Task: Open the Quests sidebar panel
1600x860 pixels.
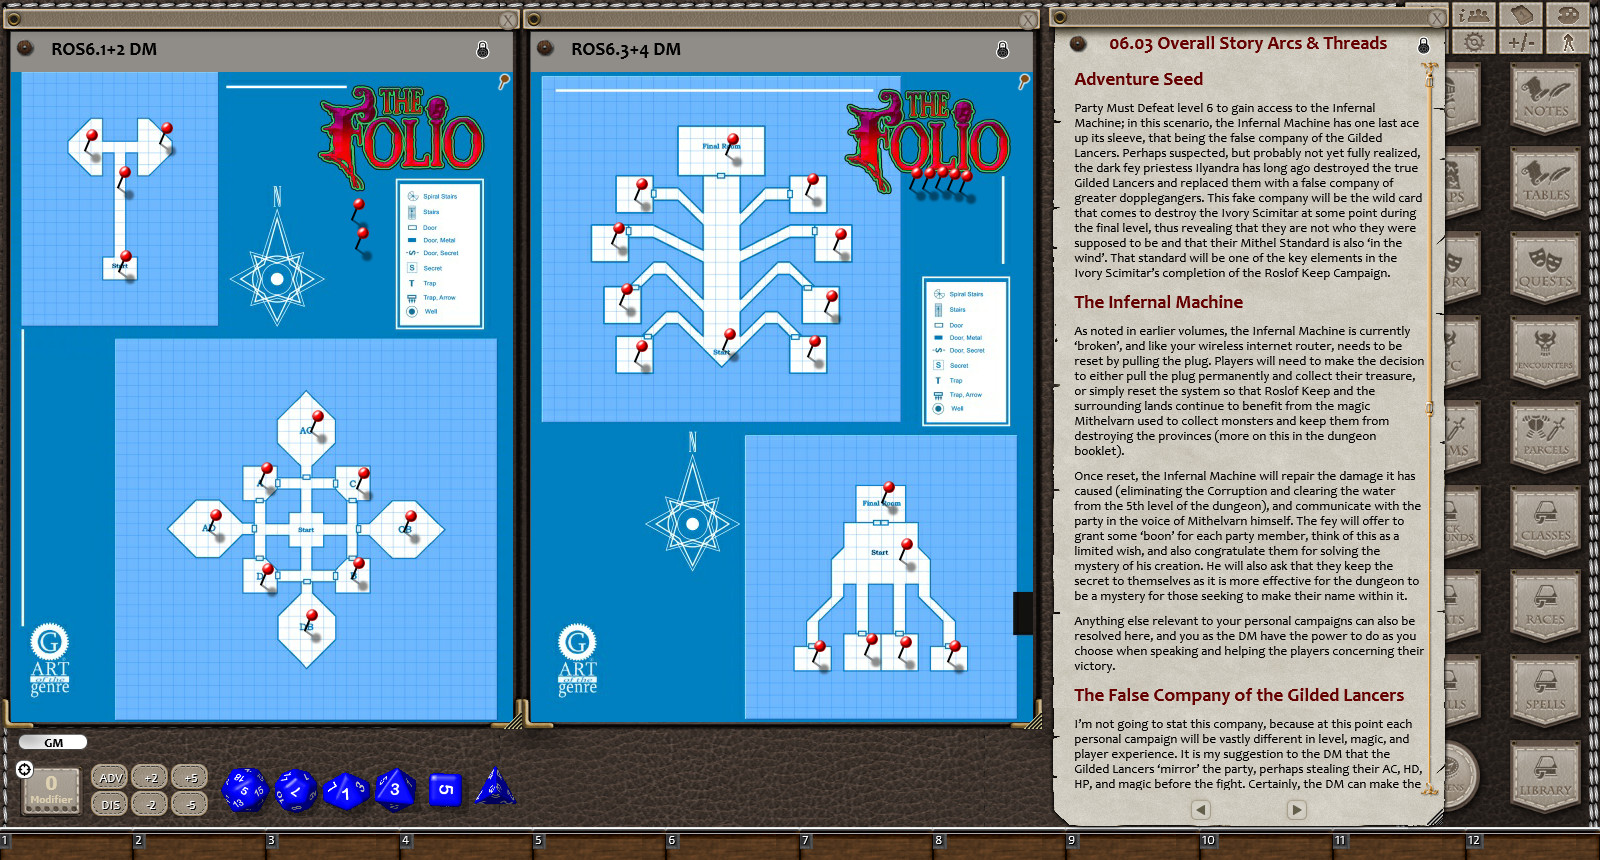Action: pyautogui.click(x=1545, y=268)
